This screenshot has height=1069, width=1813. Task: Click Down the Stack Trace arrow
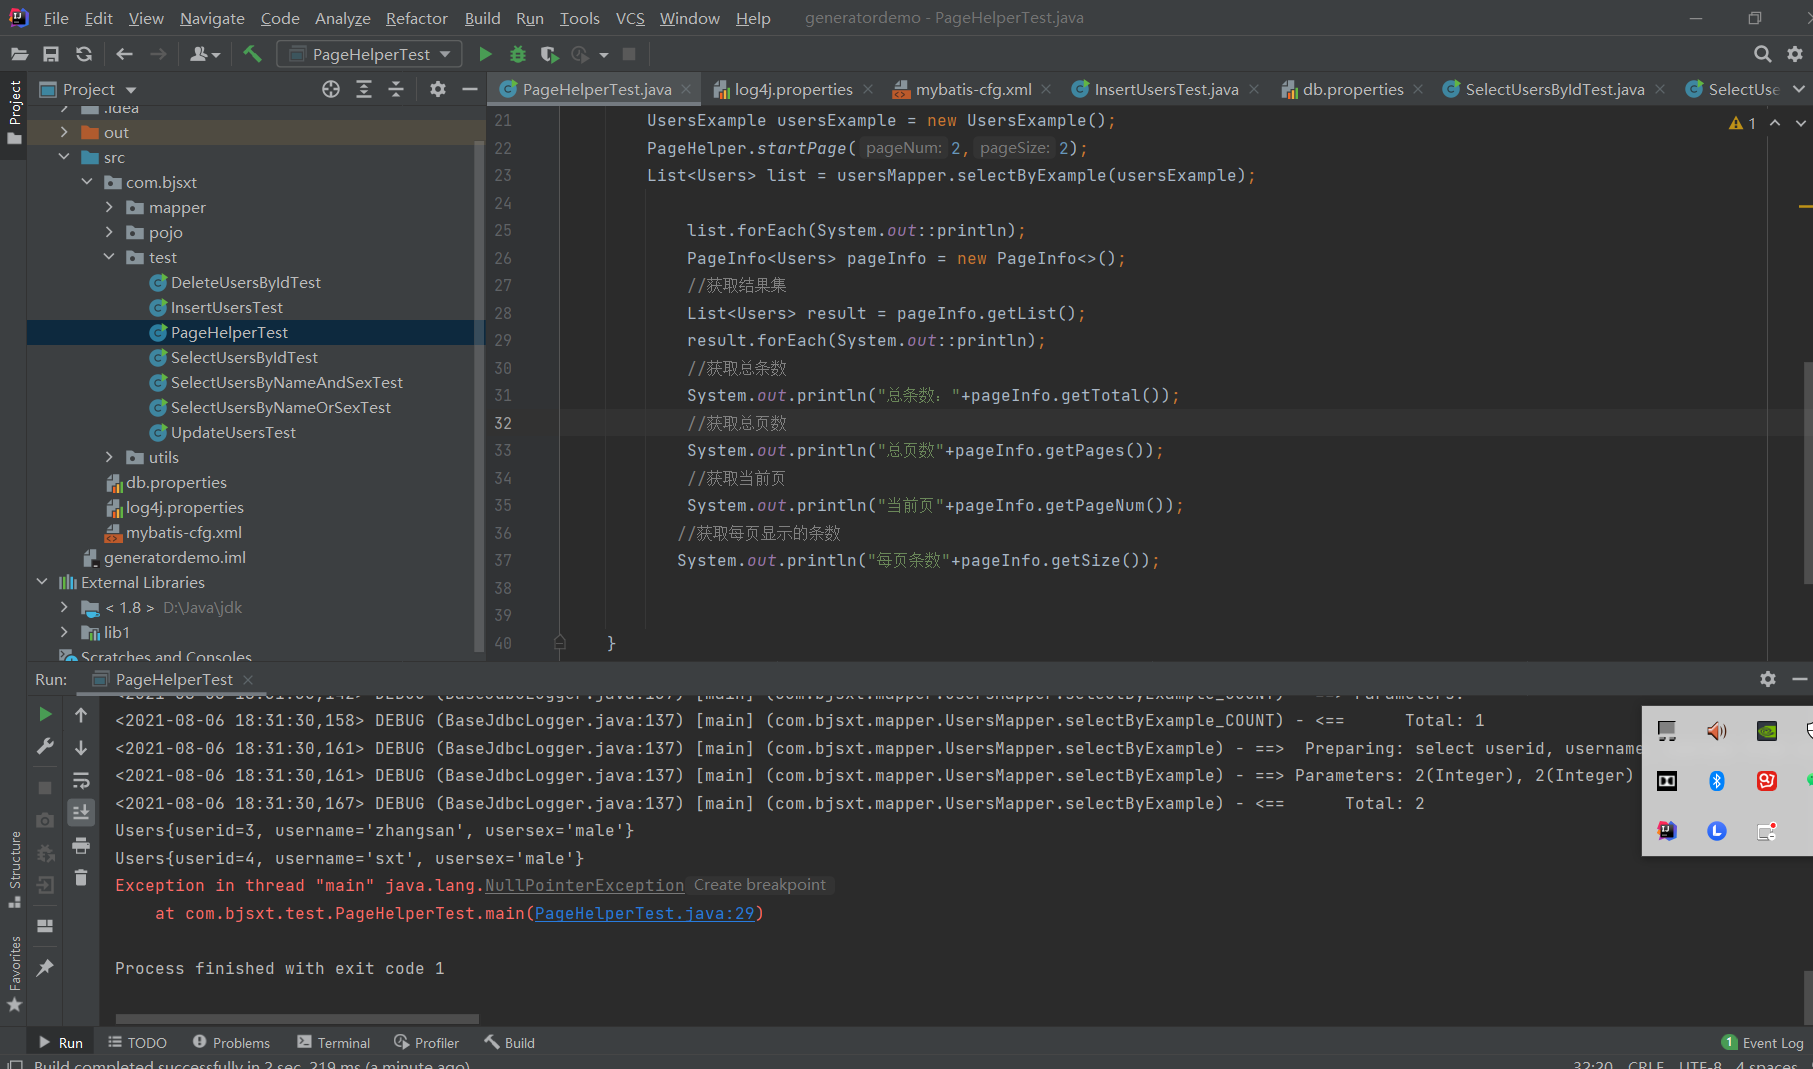click(x=81, y=747)
